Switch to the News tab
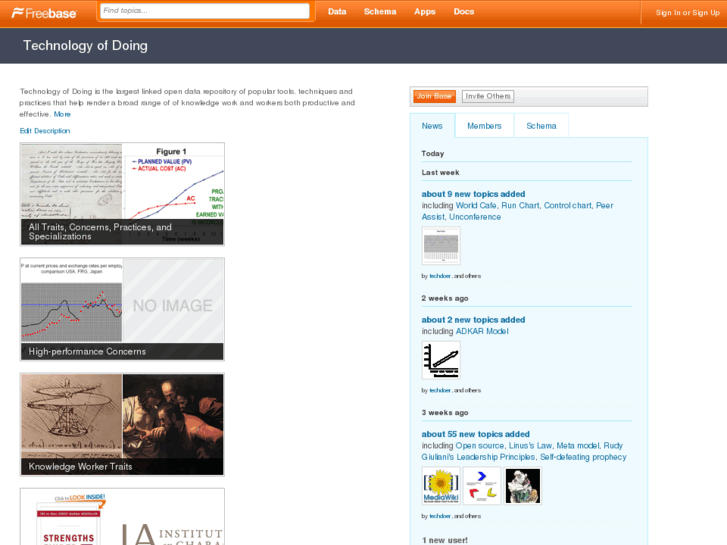Viewport: 727px width, 545px height. [432, 126]
